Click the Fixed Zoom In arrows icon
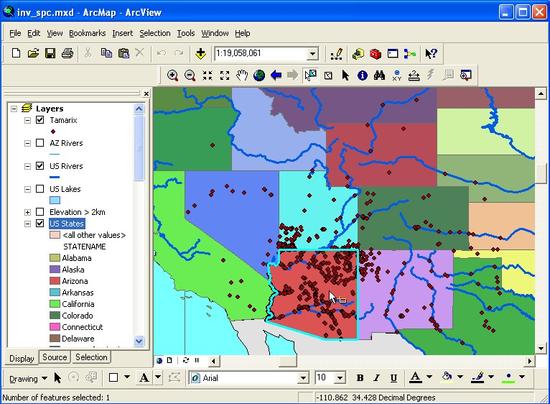Image resolution: width=550 pixels, height=404 pixels. click(207, 75)
